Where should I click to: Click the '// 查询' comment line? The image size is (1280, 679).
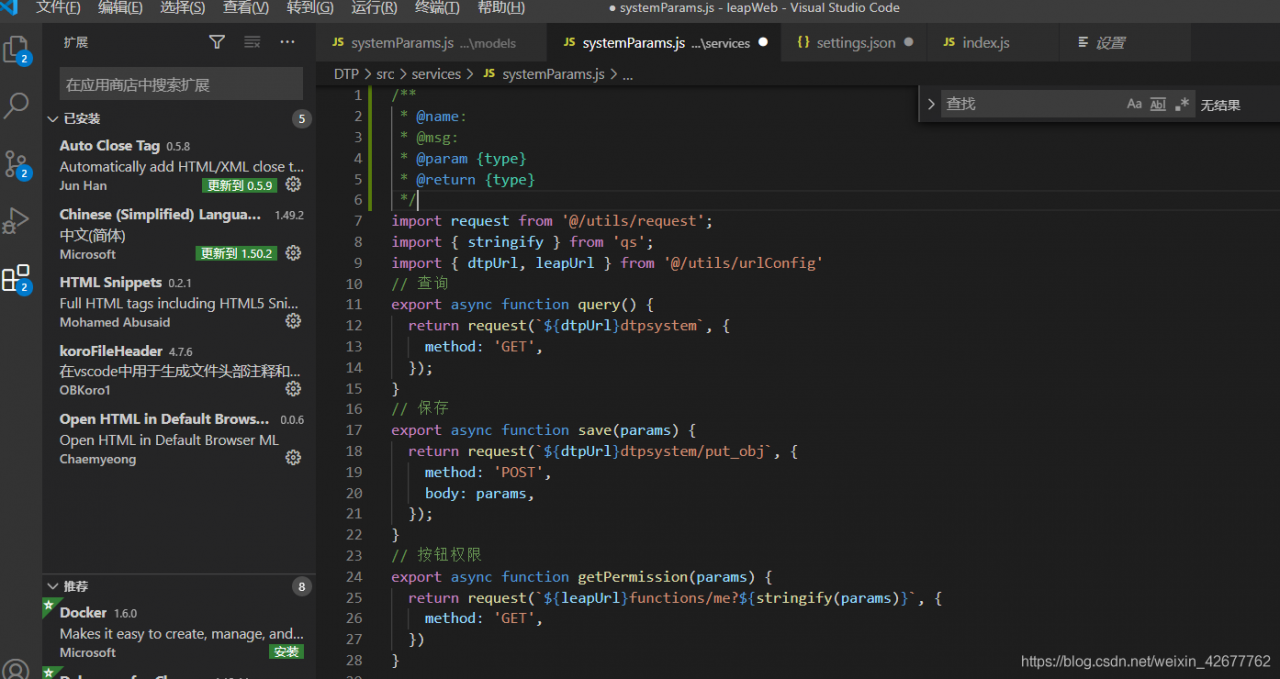[420, 283]
